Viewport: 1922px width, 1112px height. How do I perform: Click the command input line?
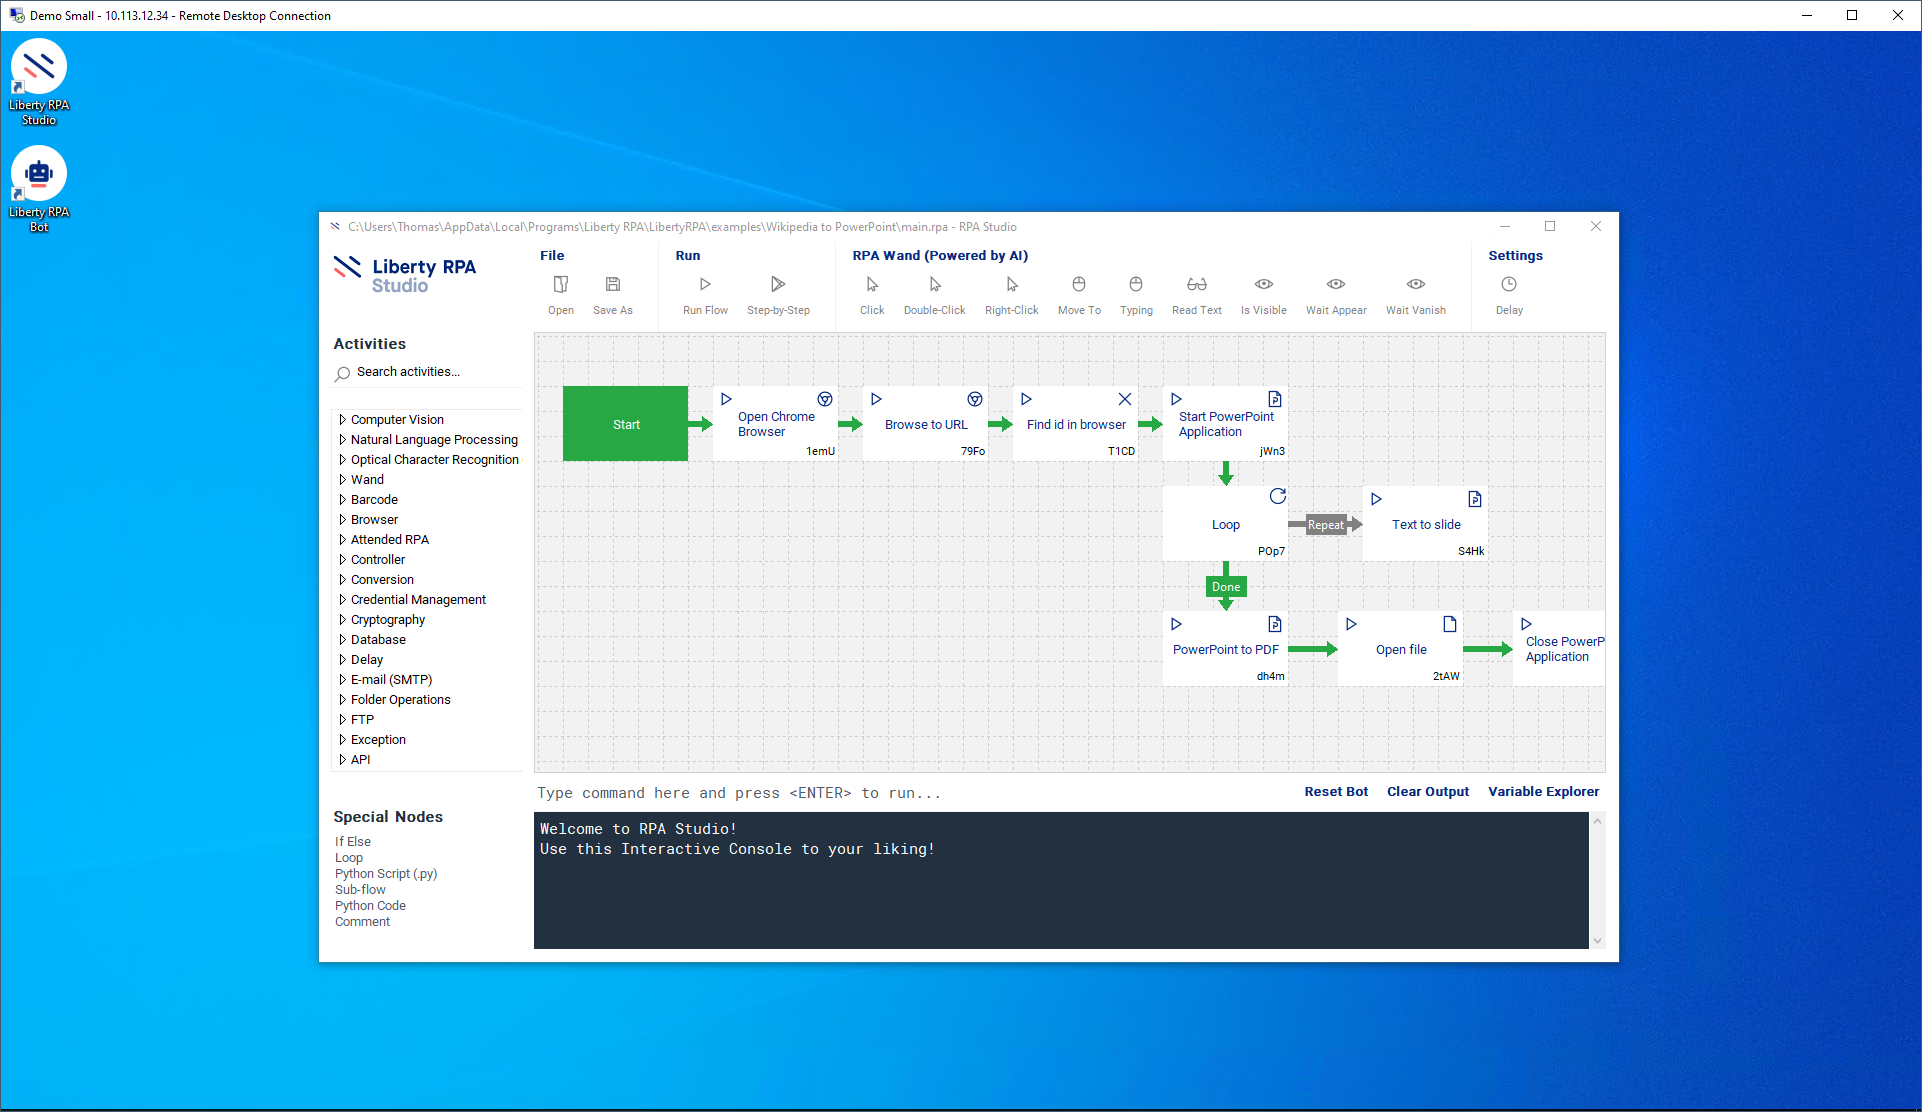[x=910, y=793]
